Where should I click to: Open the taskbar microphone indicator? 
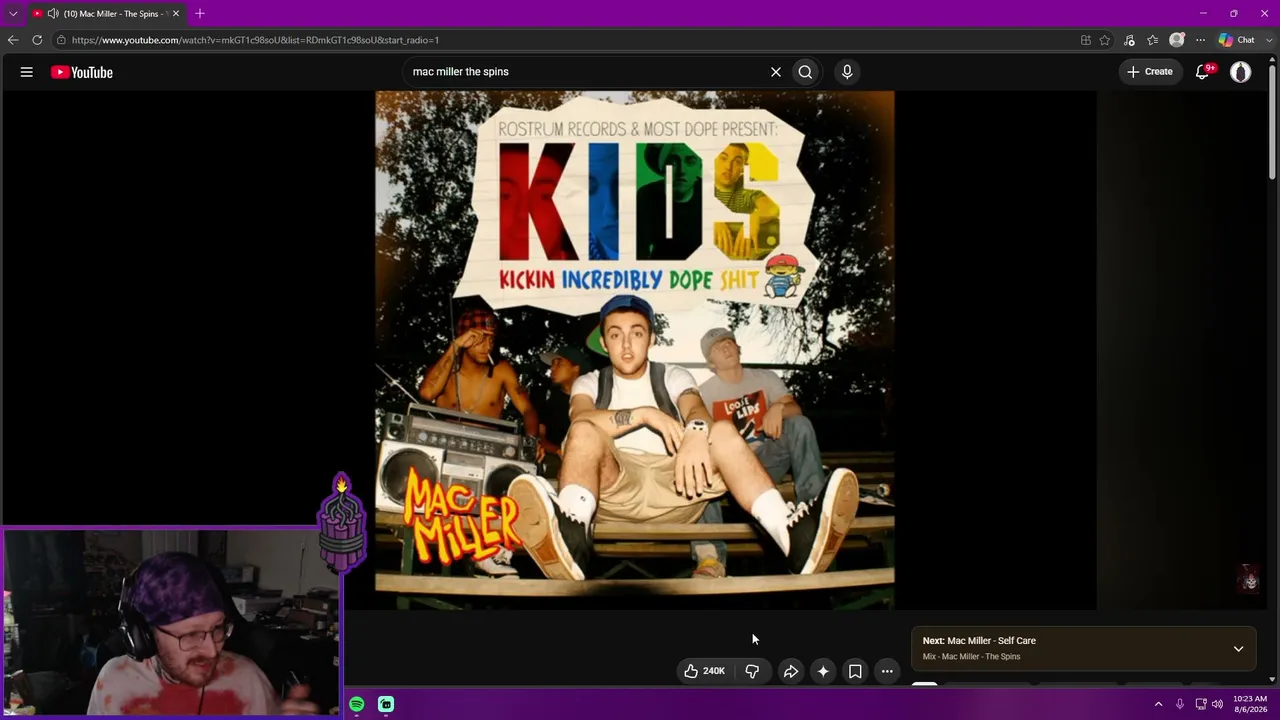1180,704
